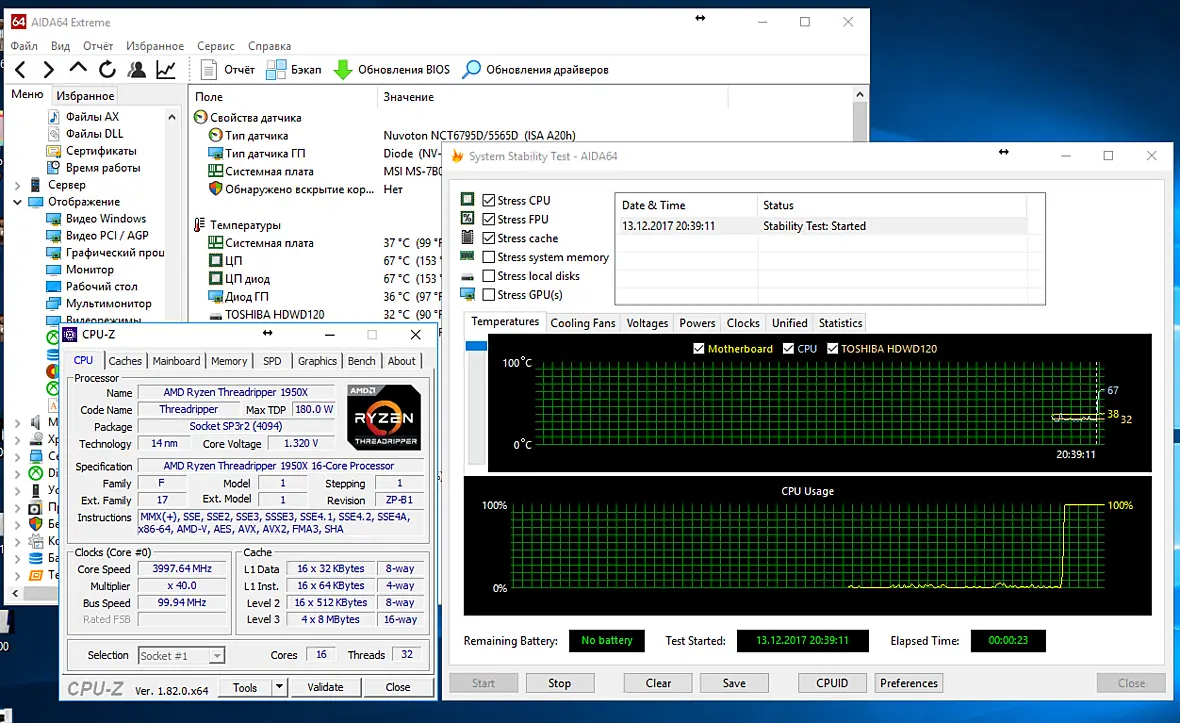
Task: Click blue graph scale slider beside temperatures
Action: (x=476, y=346)
